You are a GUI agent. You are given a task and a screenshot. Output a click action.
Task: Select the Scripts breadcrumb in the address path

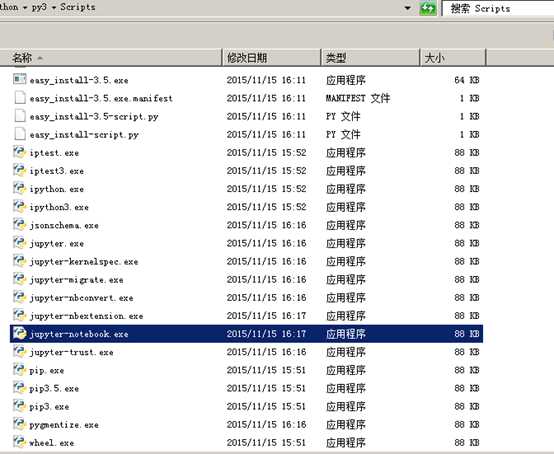(x=78, y=7)
